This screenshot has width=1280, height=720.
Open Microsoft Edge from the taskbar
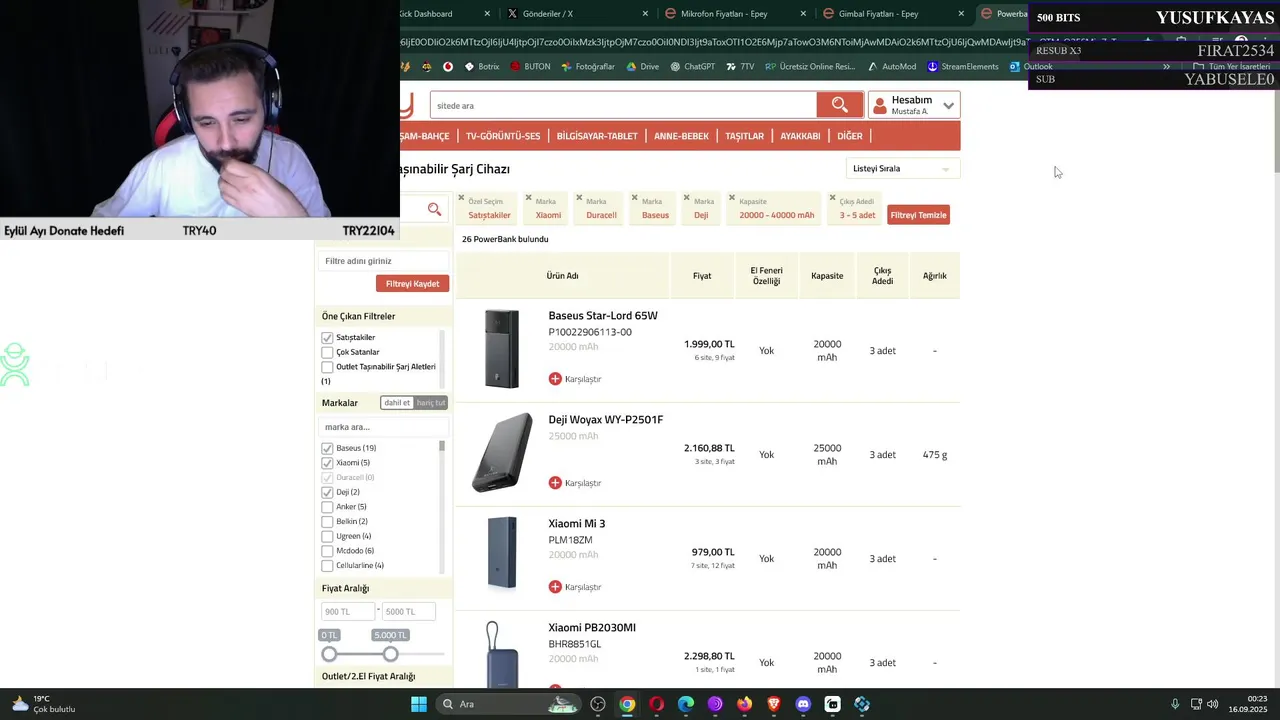(x=686, y=704)
